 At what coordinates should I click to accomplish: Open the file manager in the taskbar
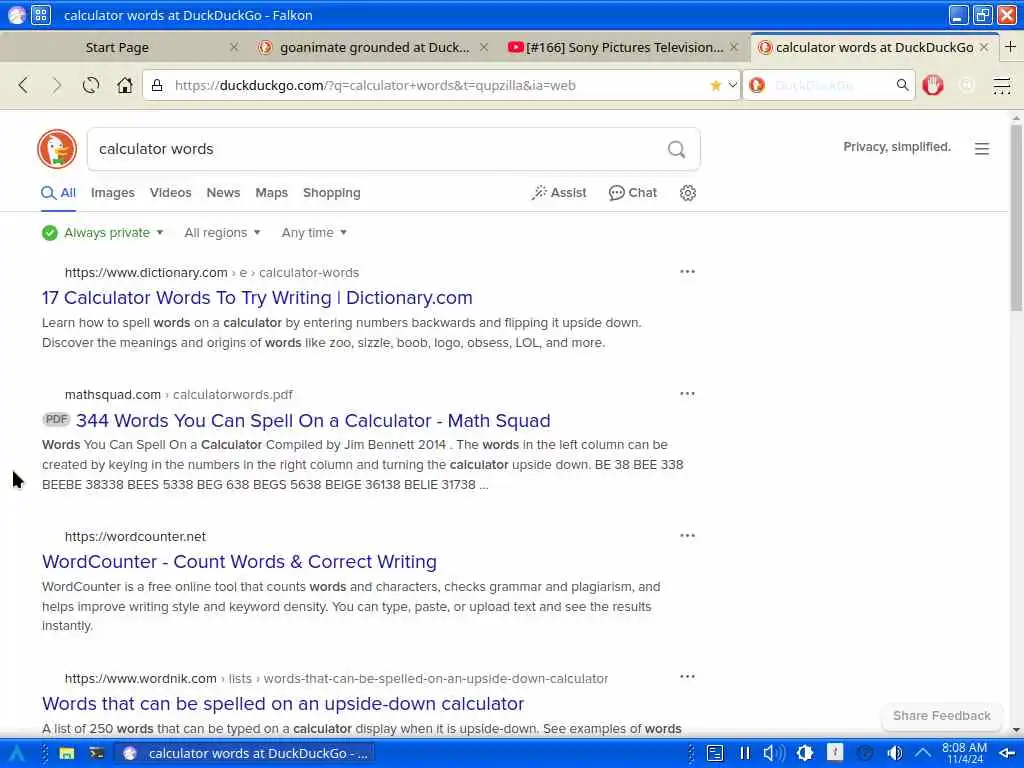tap(67, 754)
